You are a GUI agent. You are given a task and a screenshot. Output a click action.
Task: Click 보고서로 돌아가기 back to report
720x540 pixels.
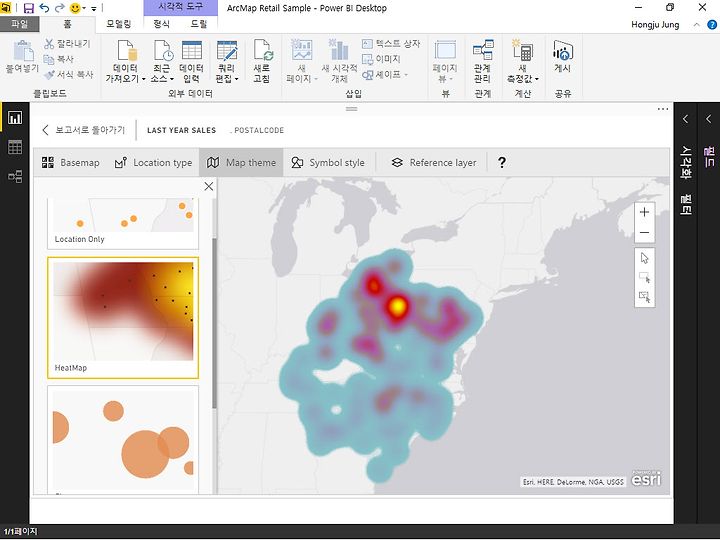pyautogui.click(x=84, y=130)
